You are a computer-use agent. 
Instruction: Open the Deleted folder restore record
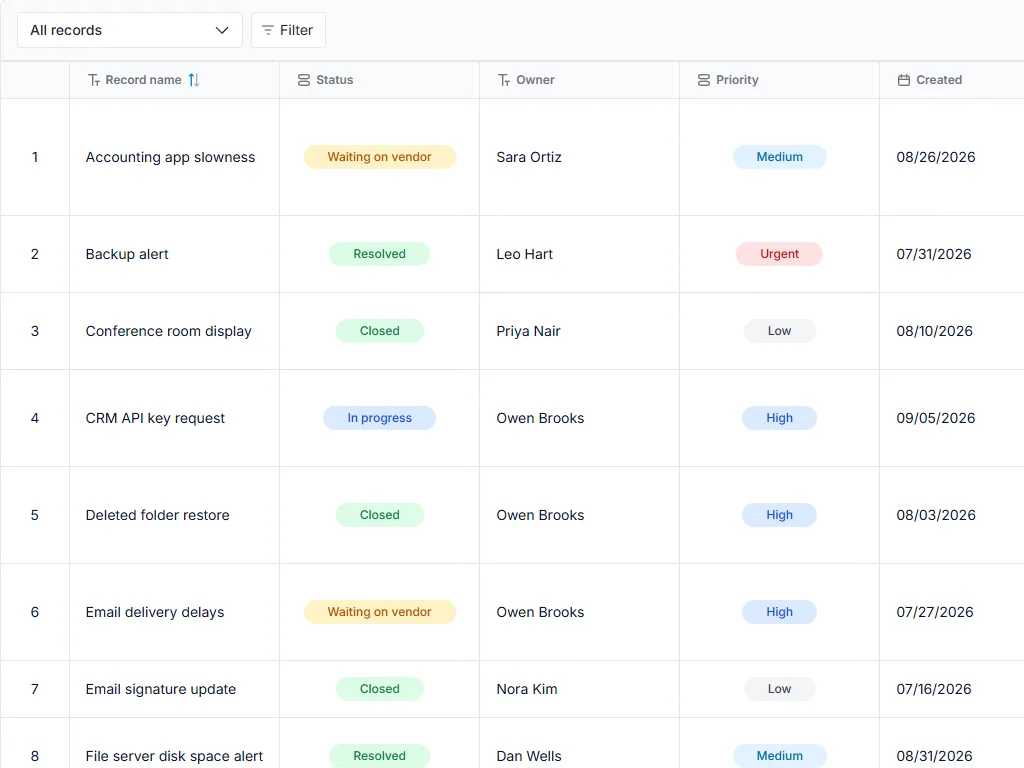[x=157, y=515]
